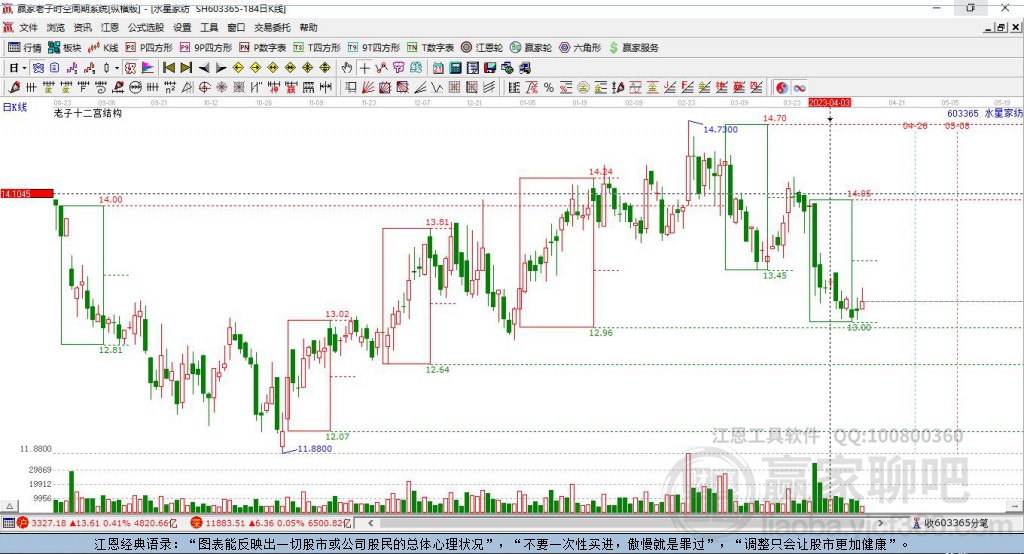
Task: Click the blue infinity loop icon
Action: point(799,88)
